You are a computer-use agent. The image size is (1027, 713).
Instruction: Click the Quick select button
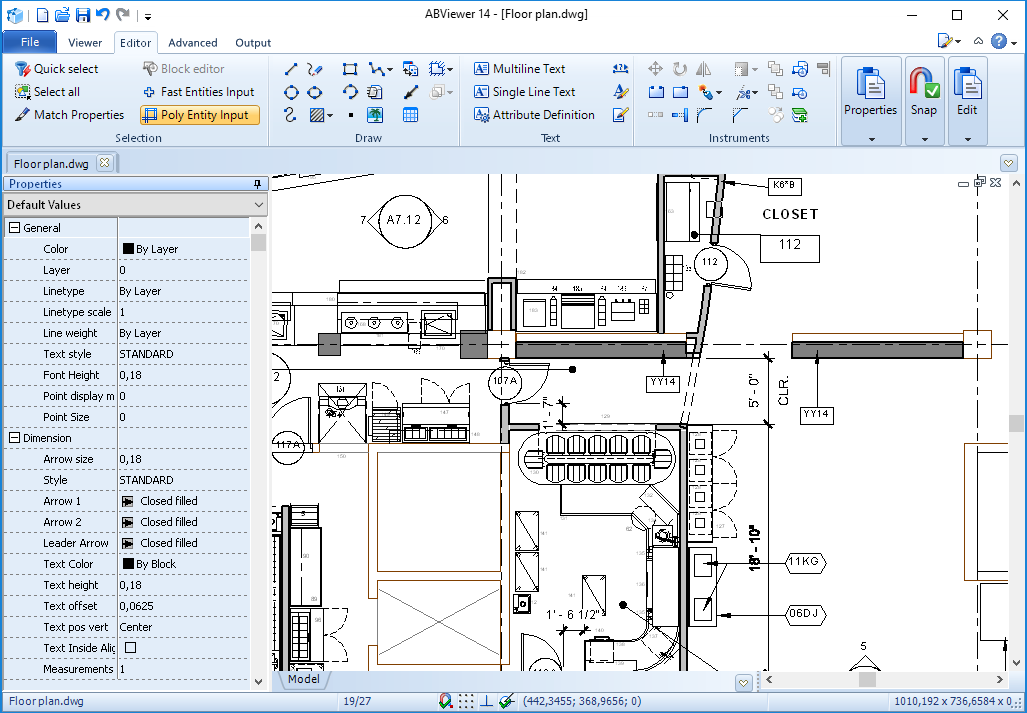pos(57,69)
